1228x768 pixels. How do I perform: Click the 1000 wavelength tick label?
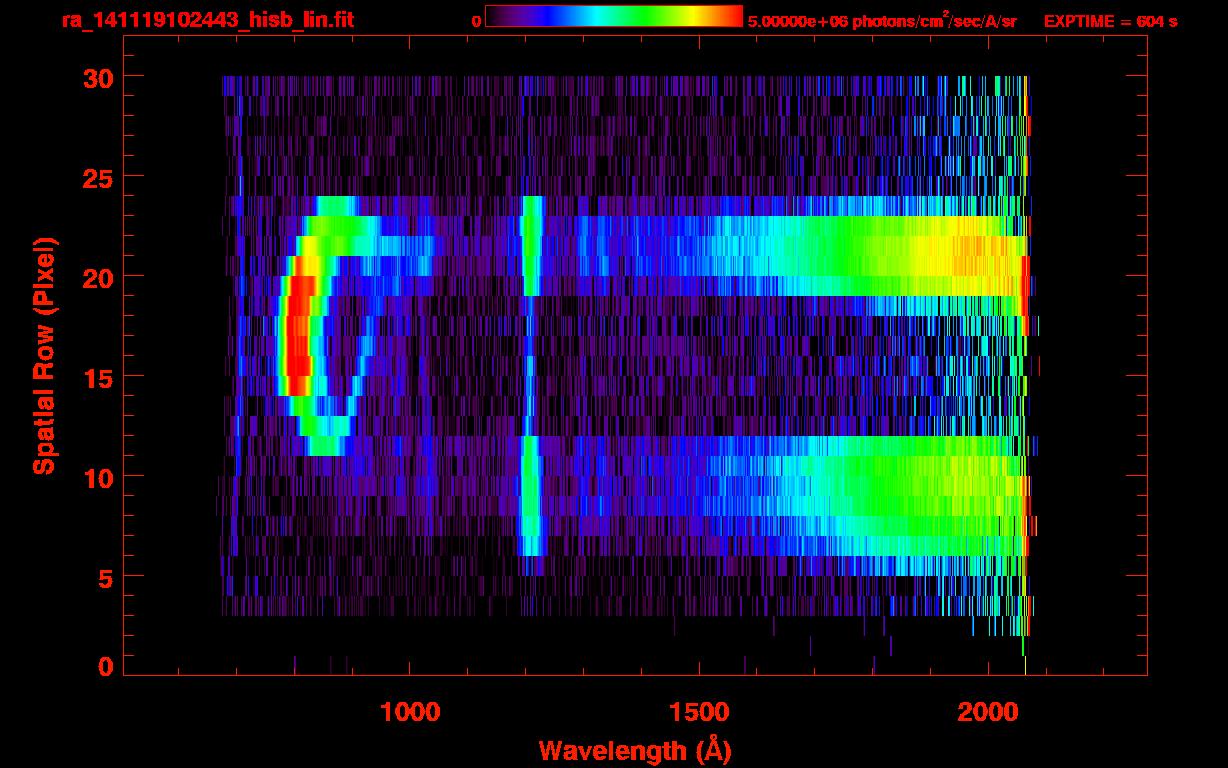[410, 712]
